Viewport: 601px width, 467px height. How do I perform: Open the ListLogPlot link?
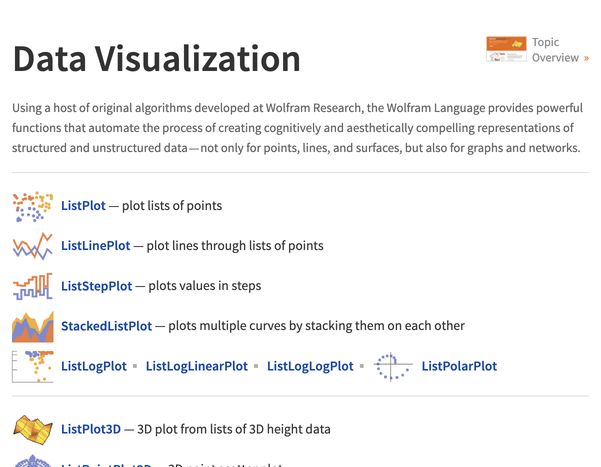pos(93,367)
